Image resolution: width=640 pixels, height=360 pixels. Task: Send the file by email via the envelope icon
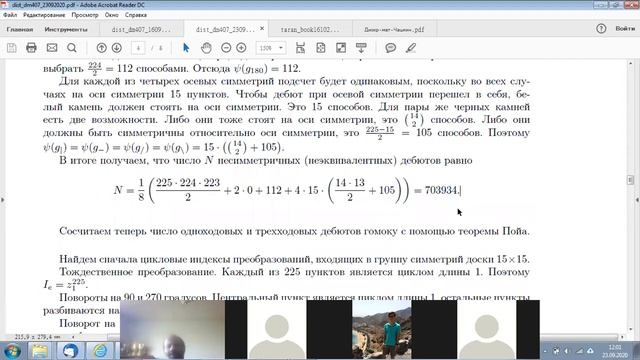point(52,48)
